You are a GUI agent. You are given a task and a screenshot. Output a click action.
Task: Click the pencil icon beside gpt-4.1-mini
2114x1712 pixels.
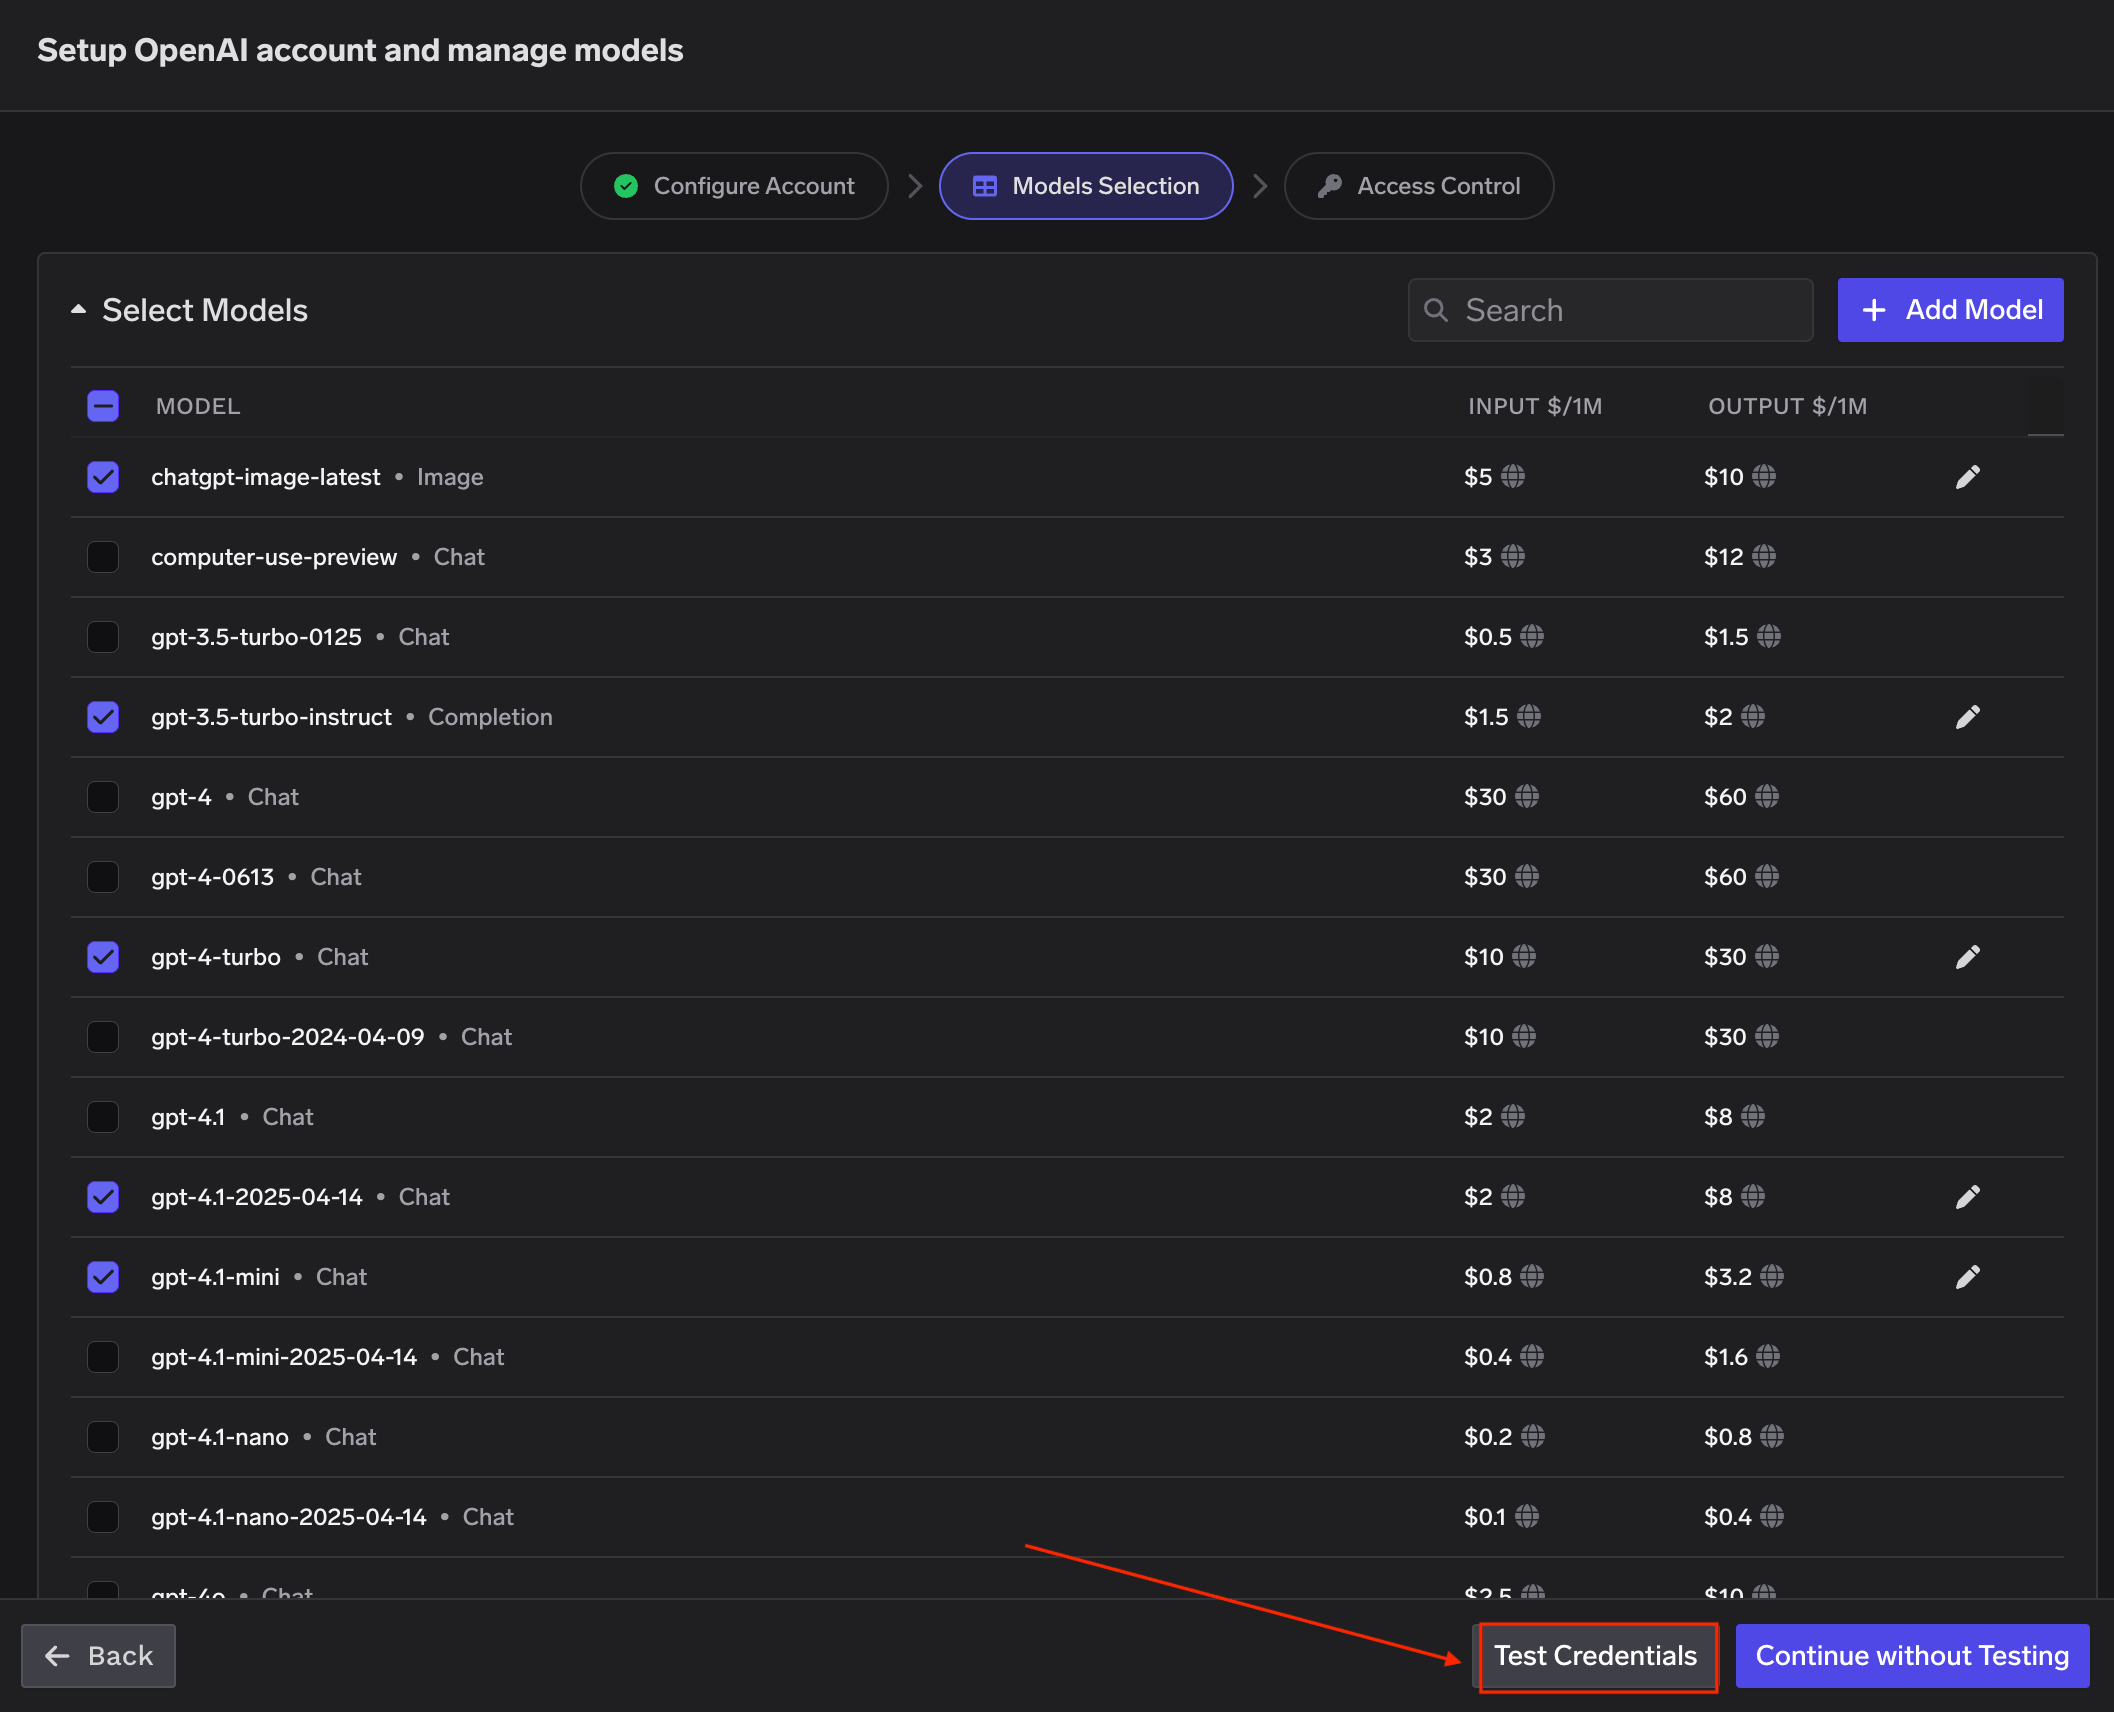(1967, 1277)
